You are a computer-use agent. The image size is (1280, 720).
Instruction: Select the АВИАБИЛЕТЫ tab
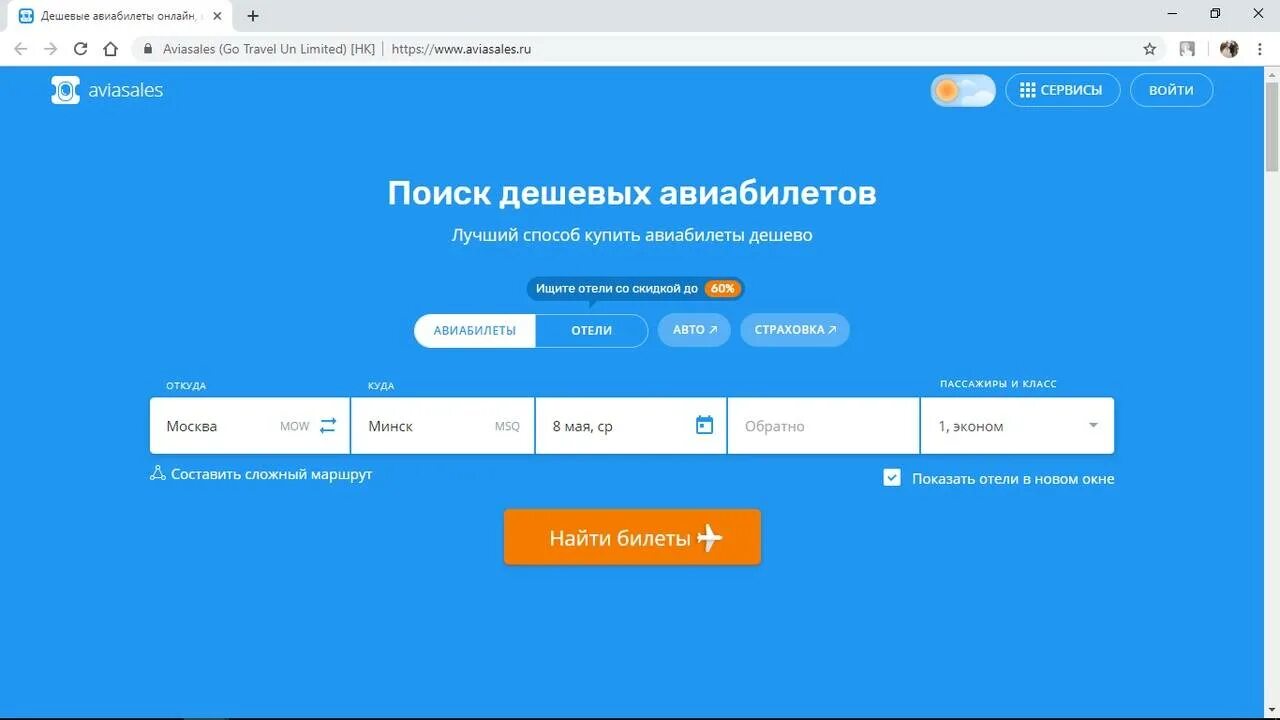tap(474, 330)
